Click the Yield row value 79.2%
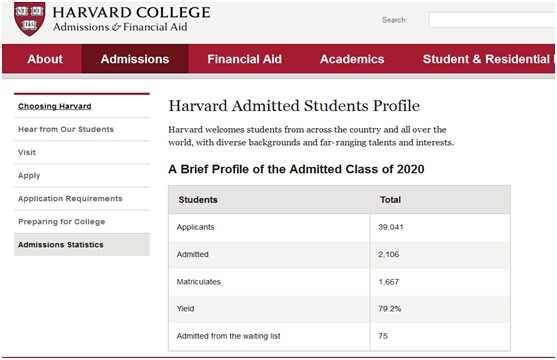 tap(390, 309)
